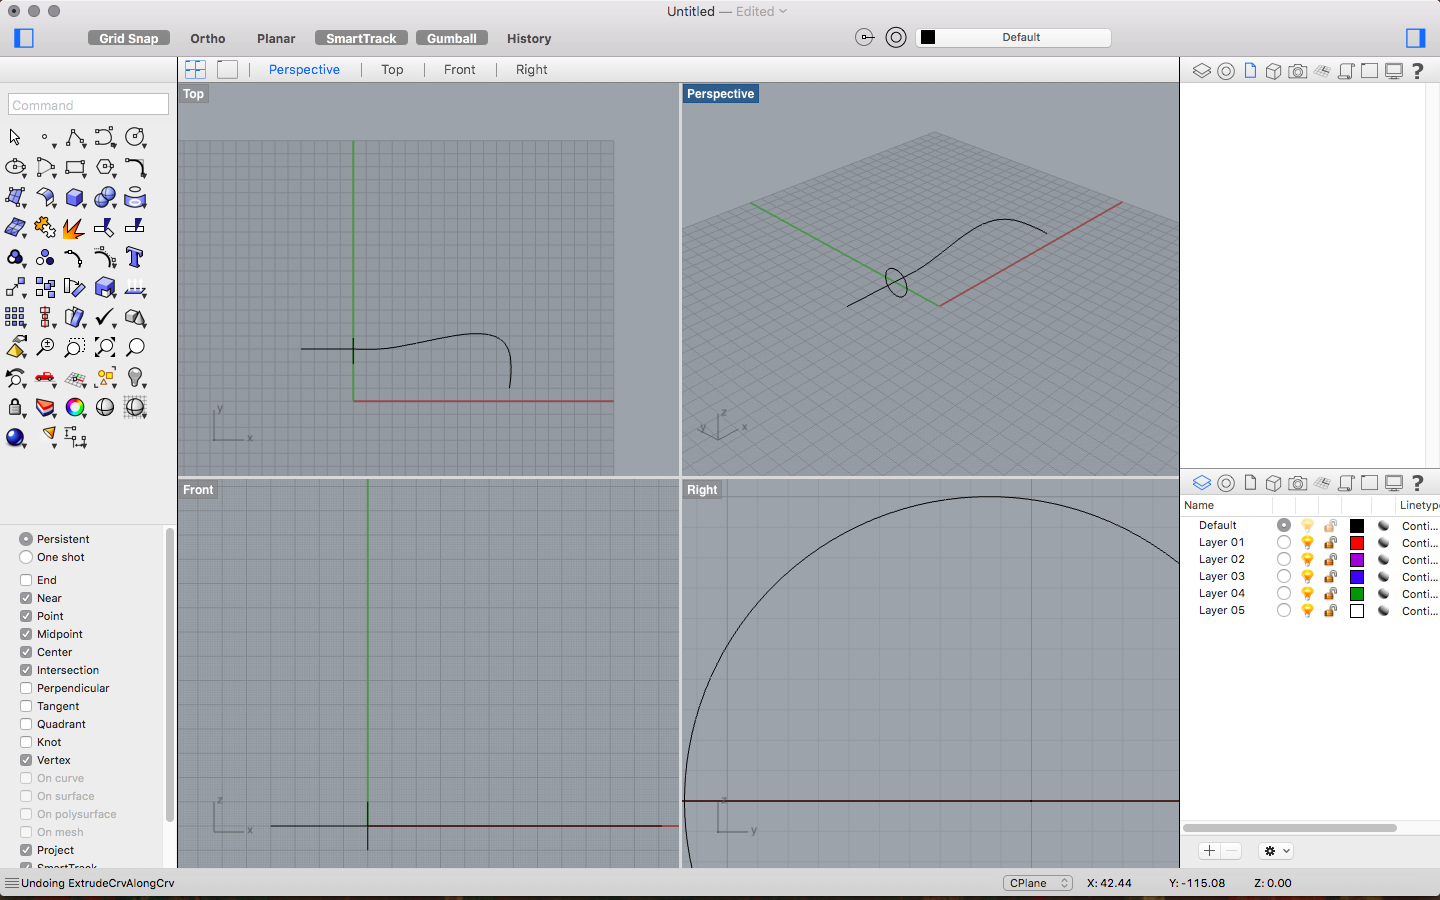Change Layer 03 blue color swatch
The image size is (1440, 900).
coord(1357,576)
